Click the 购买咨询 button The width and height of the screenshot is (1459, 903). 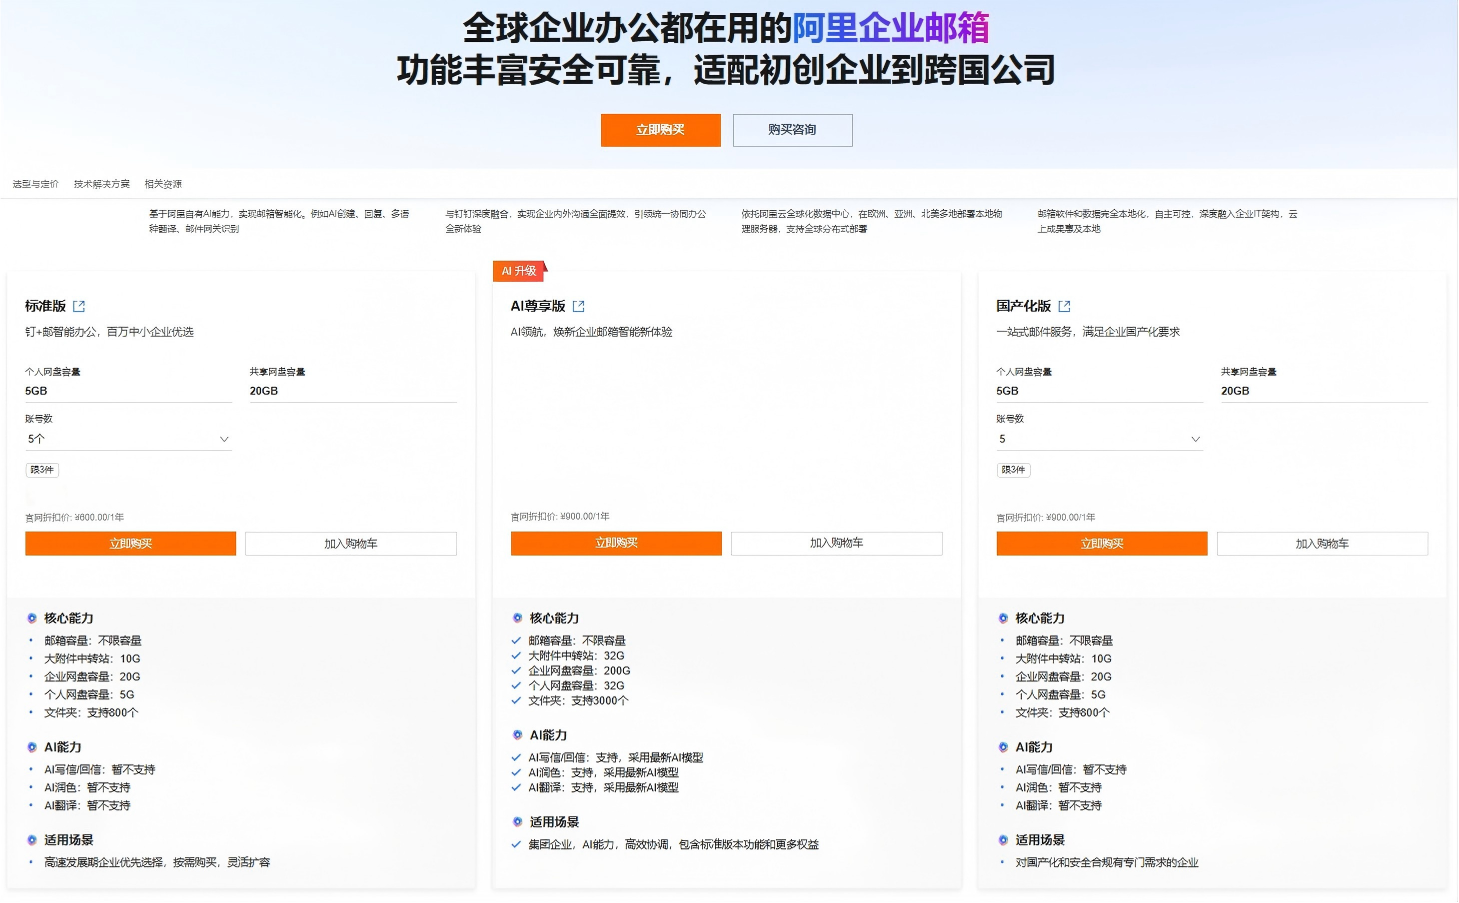point(792,130)
